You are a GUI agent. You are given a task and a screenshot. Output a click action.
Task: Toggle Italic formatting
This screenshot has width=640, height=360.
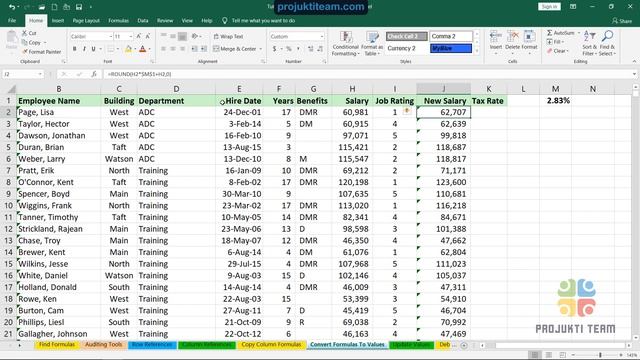pyautogui.click(x=84, y=49)
